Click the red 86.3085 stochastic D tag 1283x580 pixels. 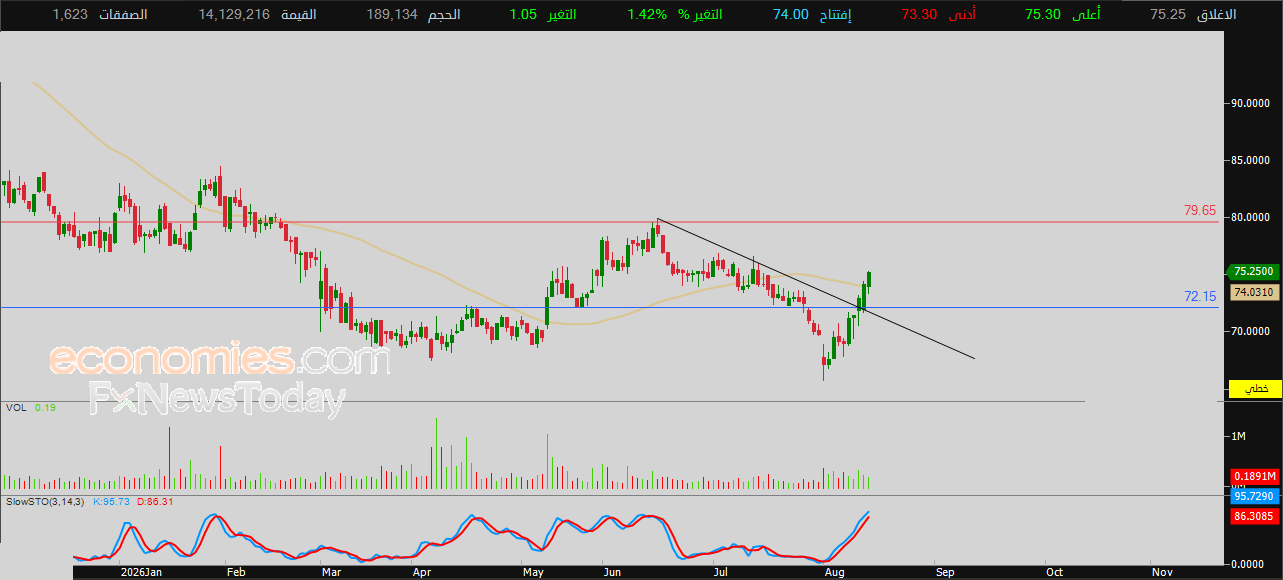pyautogui.click(x=1254, y=516)
